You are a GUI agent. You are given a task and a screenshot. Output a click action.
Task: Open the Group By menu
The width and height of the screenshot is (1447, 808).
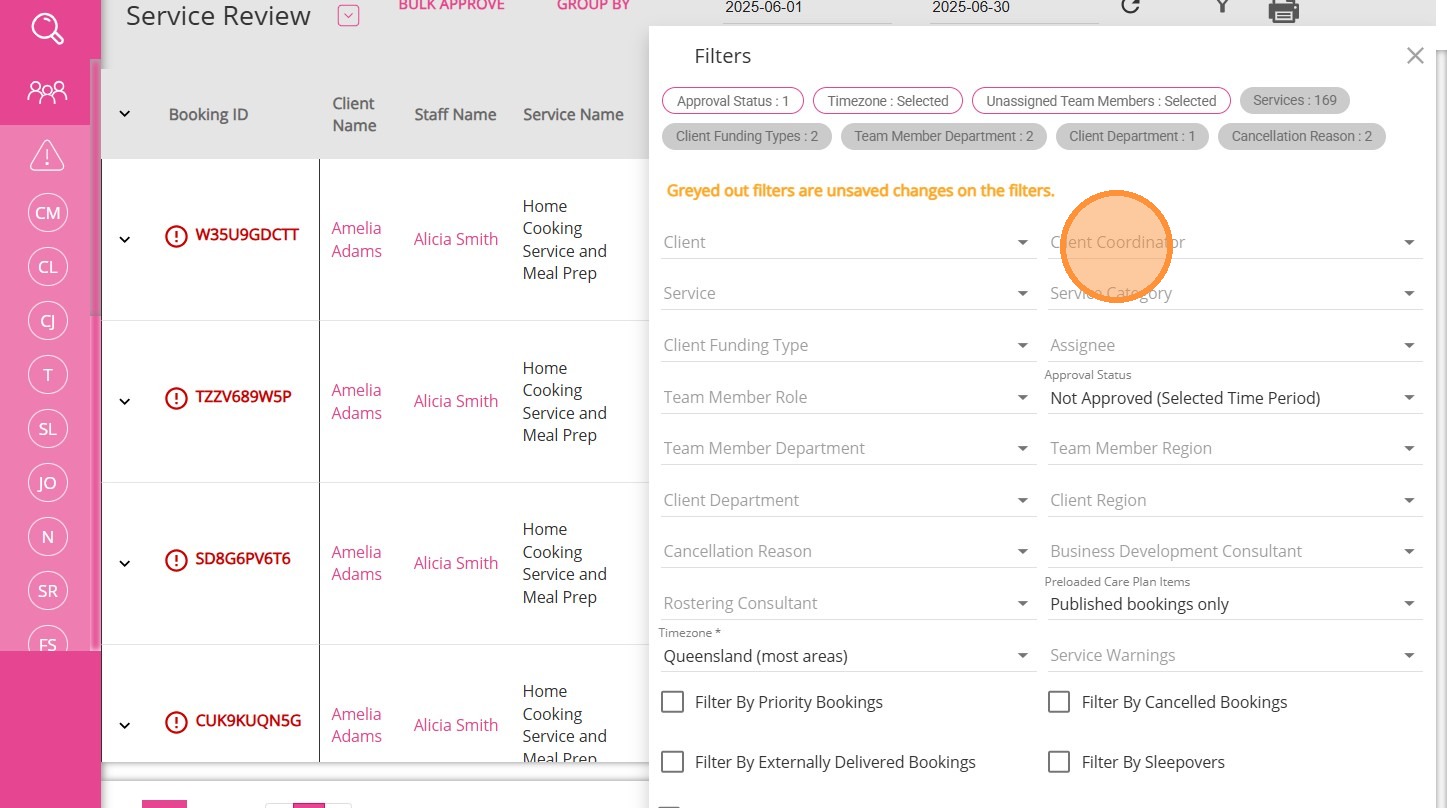593,6
